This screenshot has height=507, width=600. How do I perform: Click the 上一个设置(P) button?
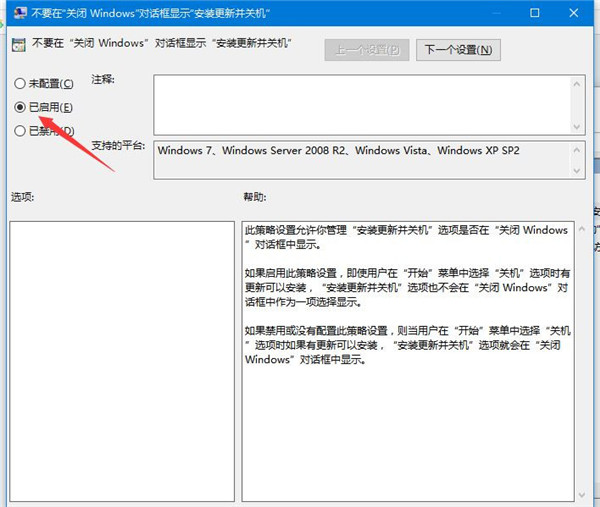pos(367,49)
